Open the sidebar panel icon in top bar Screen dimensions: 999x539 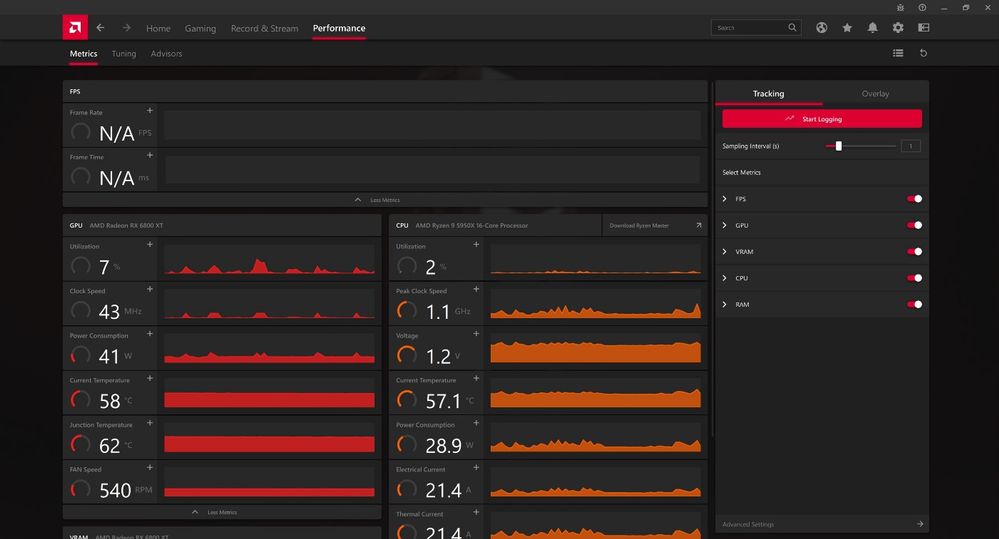923,27
